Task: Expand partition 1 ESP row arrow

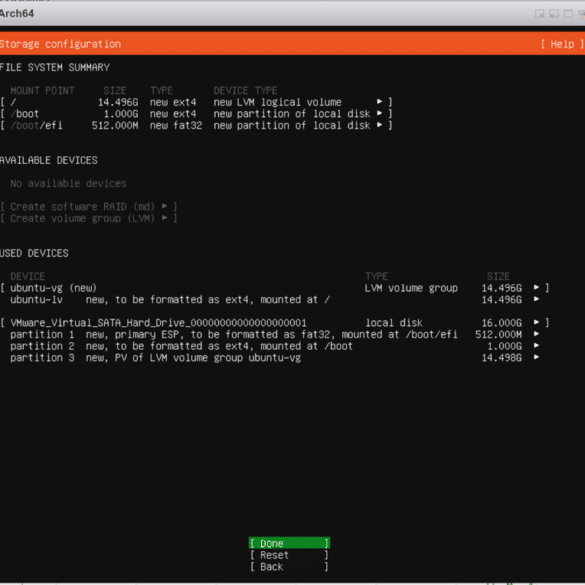Action: [x=536, y=334]
